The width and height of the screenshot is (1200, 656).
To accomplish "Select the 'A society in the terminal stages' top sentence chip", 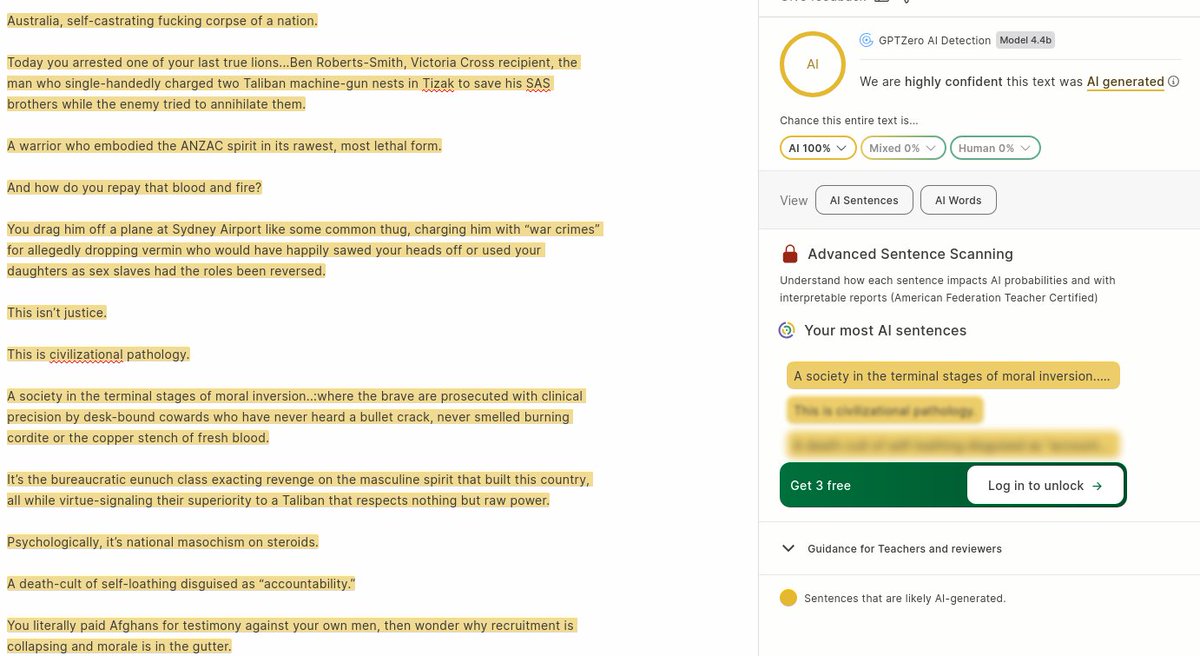I will tap(953, 376).
